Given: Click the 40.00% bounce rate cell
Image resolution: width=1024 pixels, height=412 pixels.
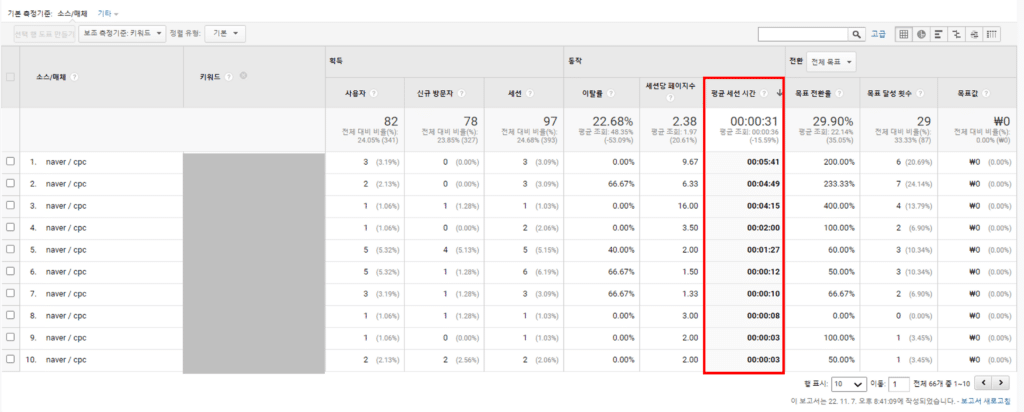Looking at the screenshot, I should coord(620,249).
